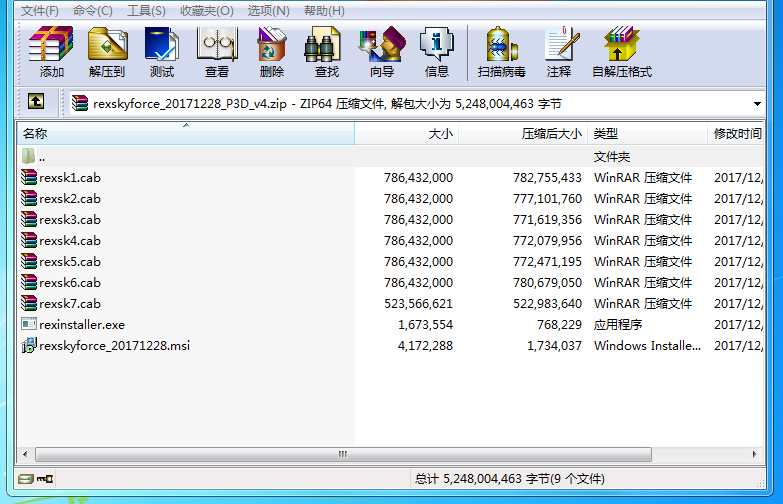Viewport: 783px width, 504px height.
Task: Sort by 压缩后大小 column header
Action: click(x=523, y=133)
